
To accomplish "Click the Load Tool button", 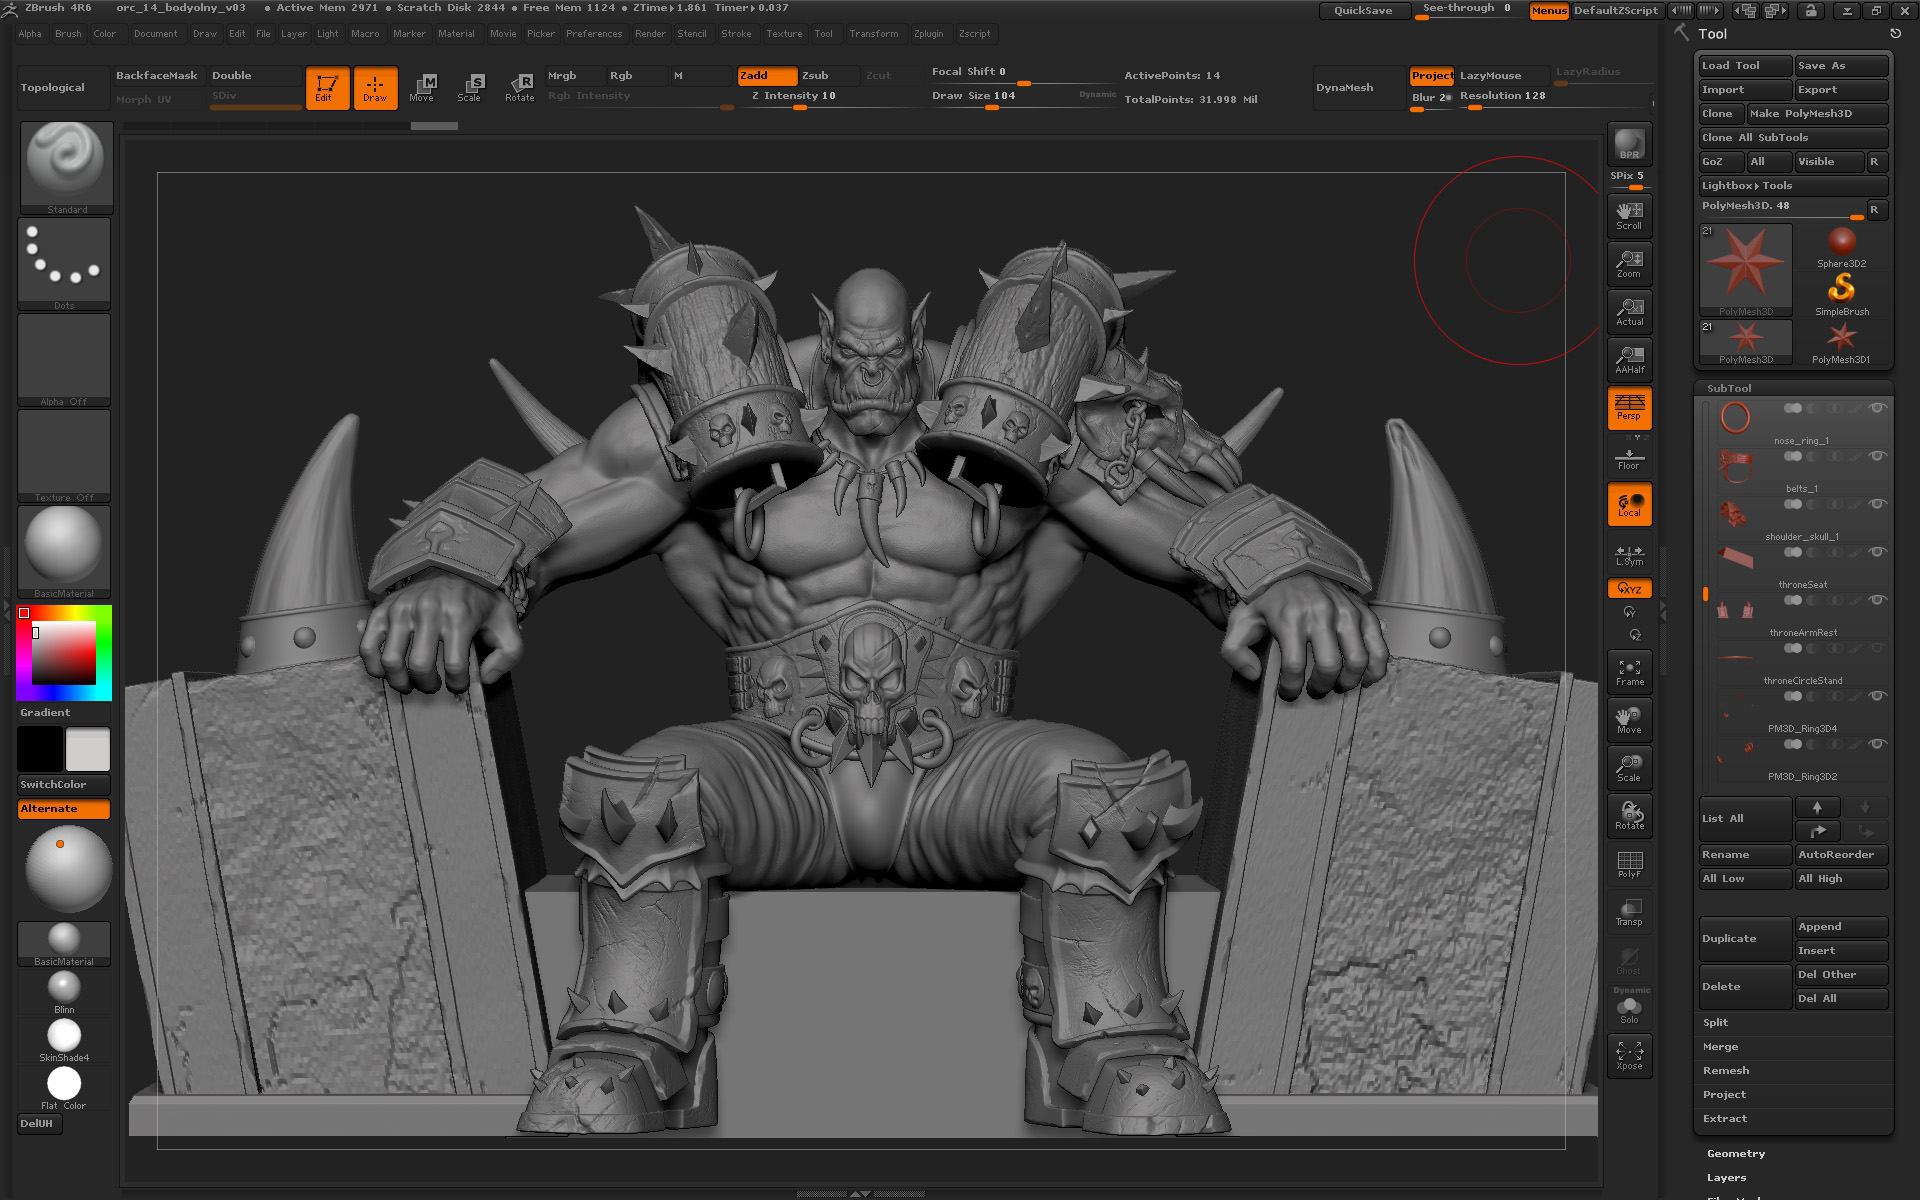I will click(1745, 65).
